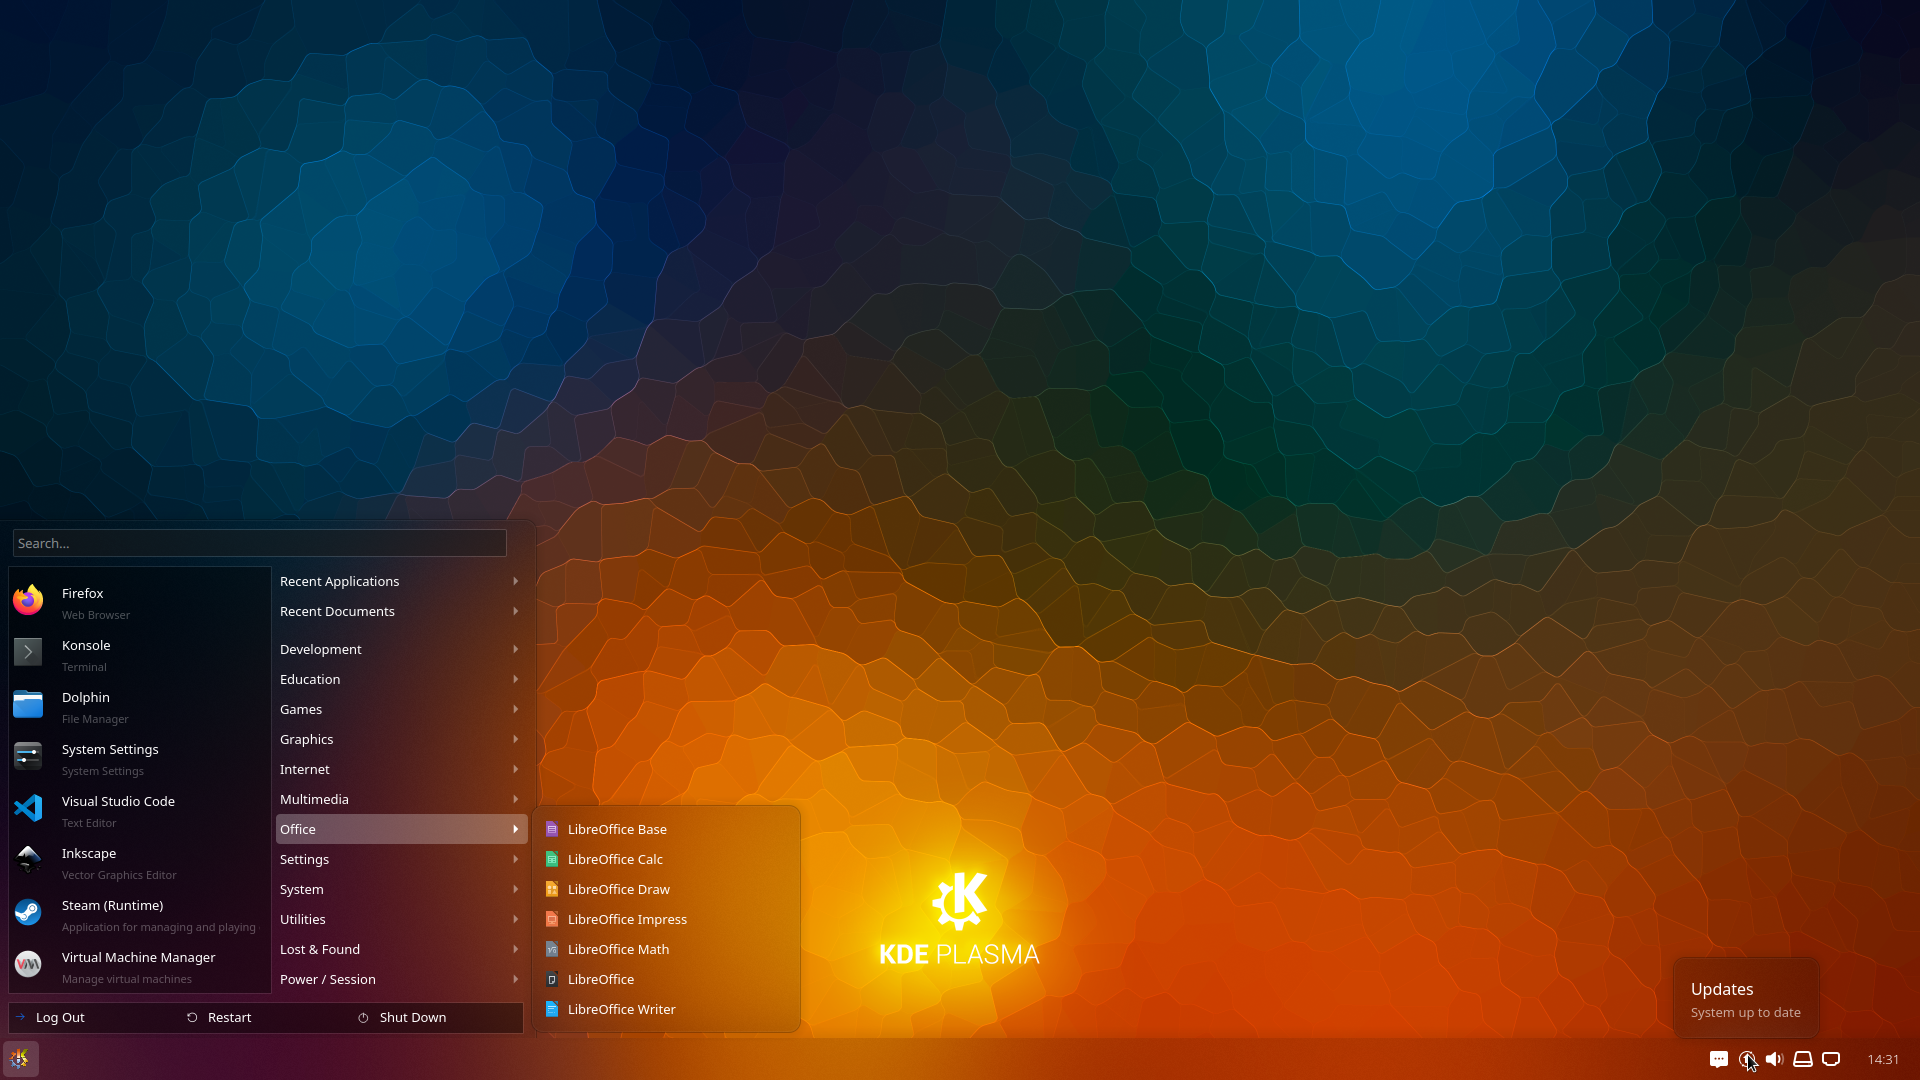This screenshot has height=1080, width=1920.
Task: Expand the Development submenu arrow
Action: (516, 649)
